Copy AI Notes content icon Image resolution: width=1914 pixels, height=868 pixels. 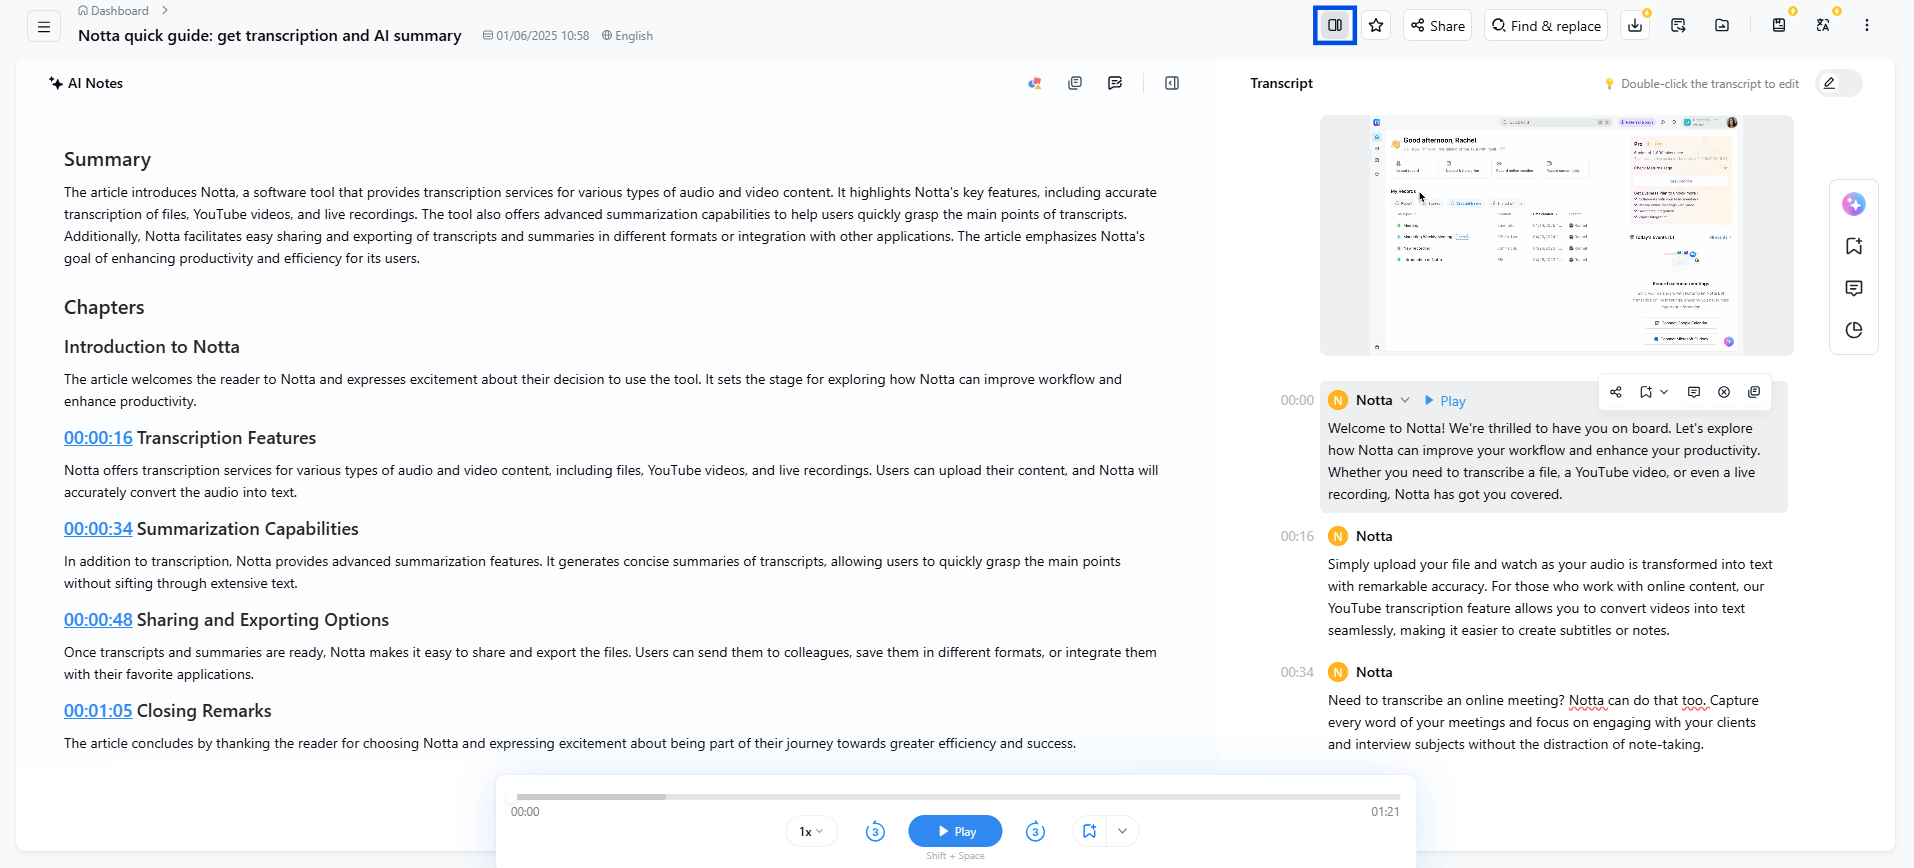(x=1075, y=84)
